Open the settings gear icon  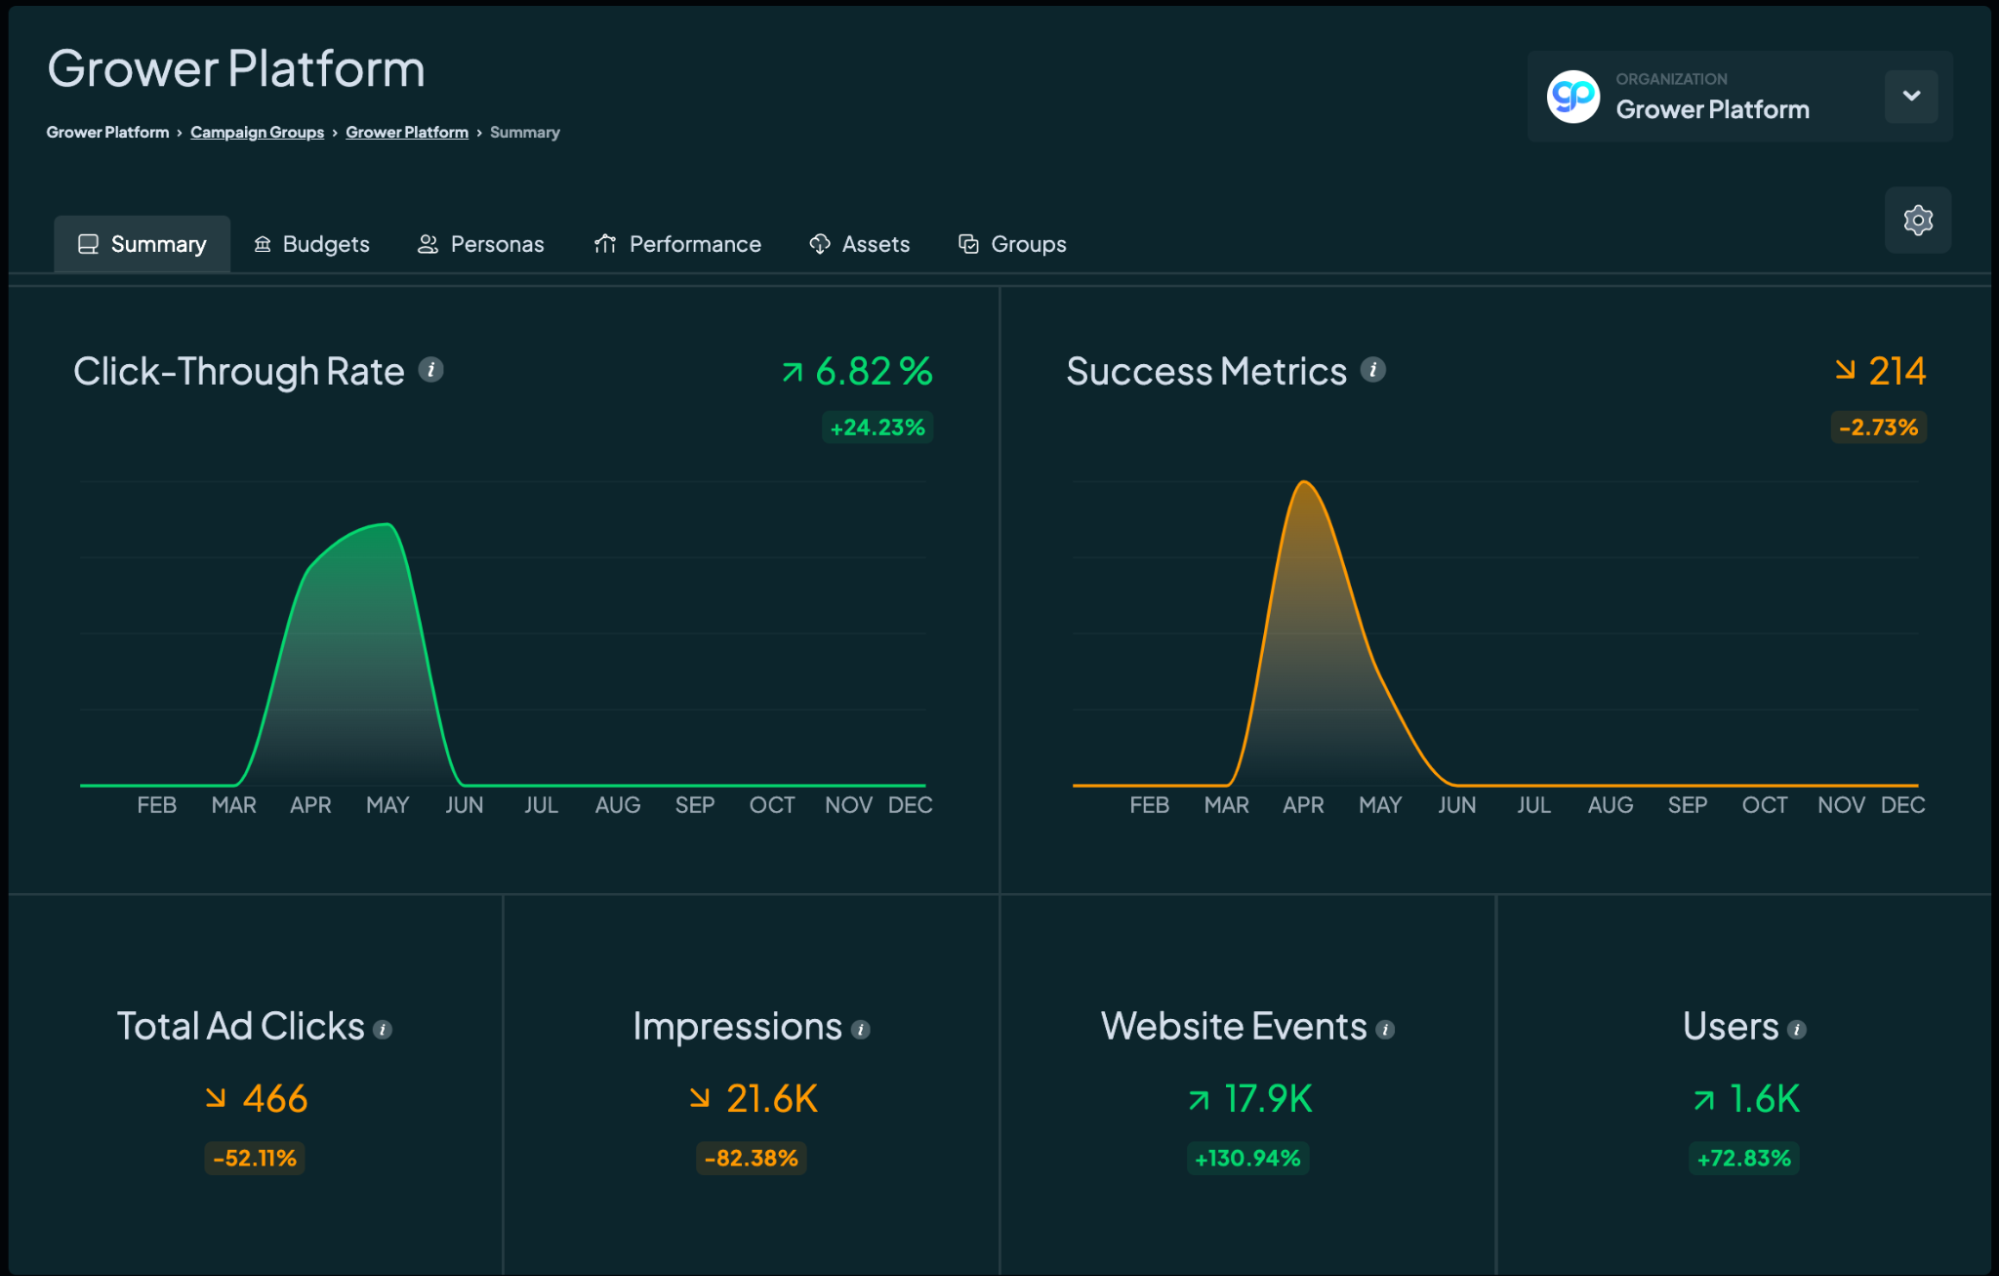tap(1917, 220)
